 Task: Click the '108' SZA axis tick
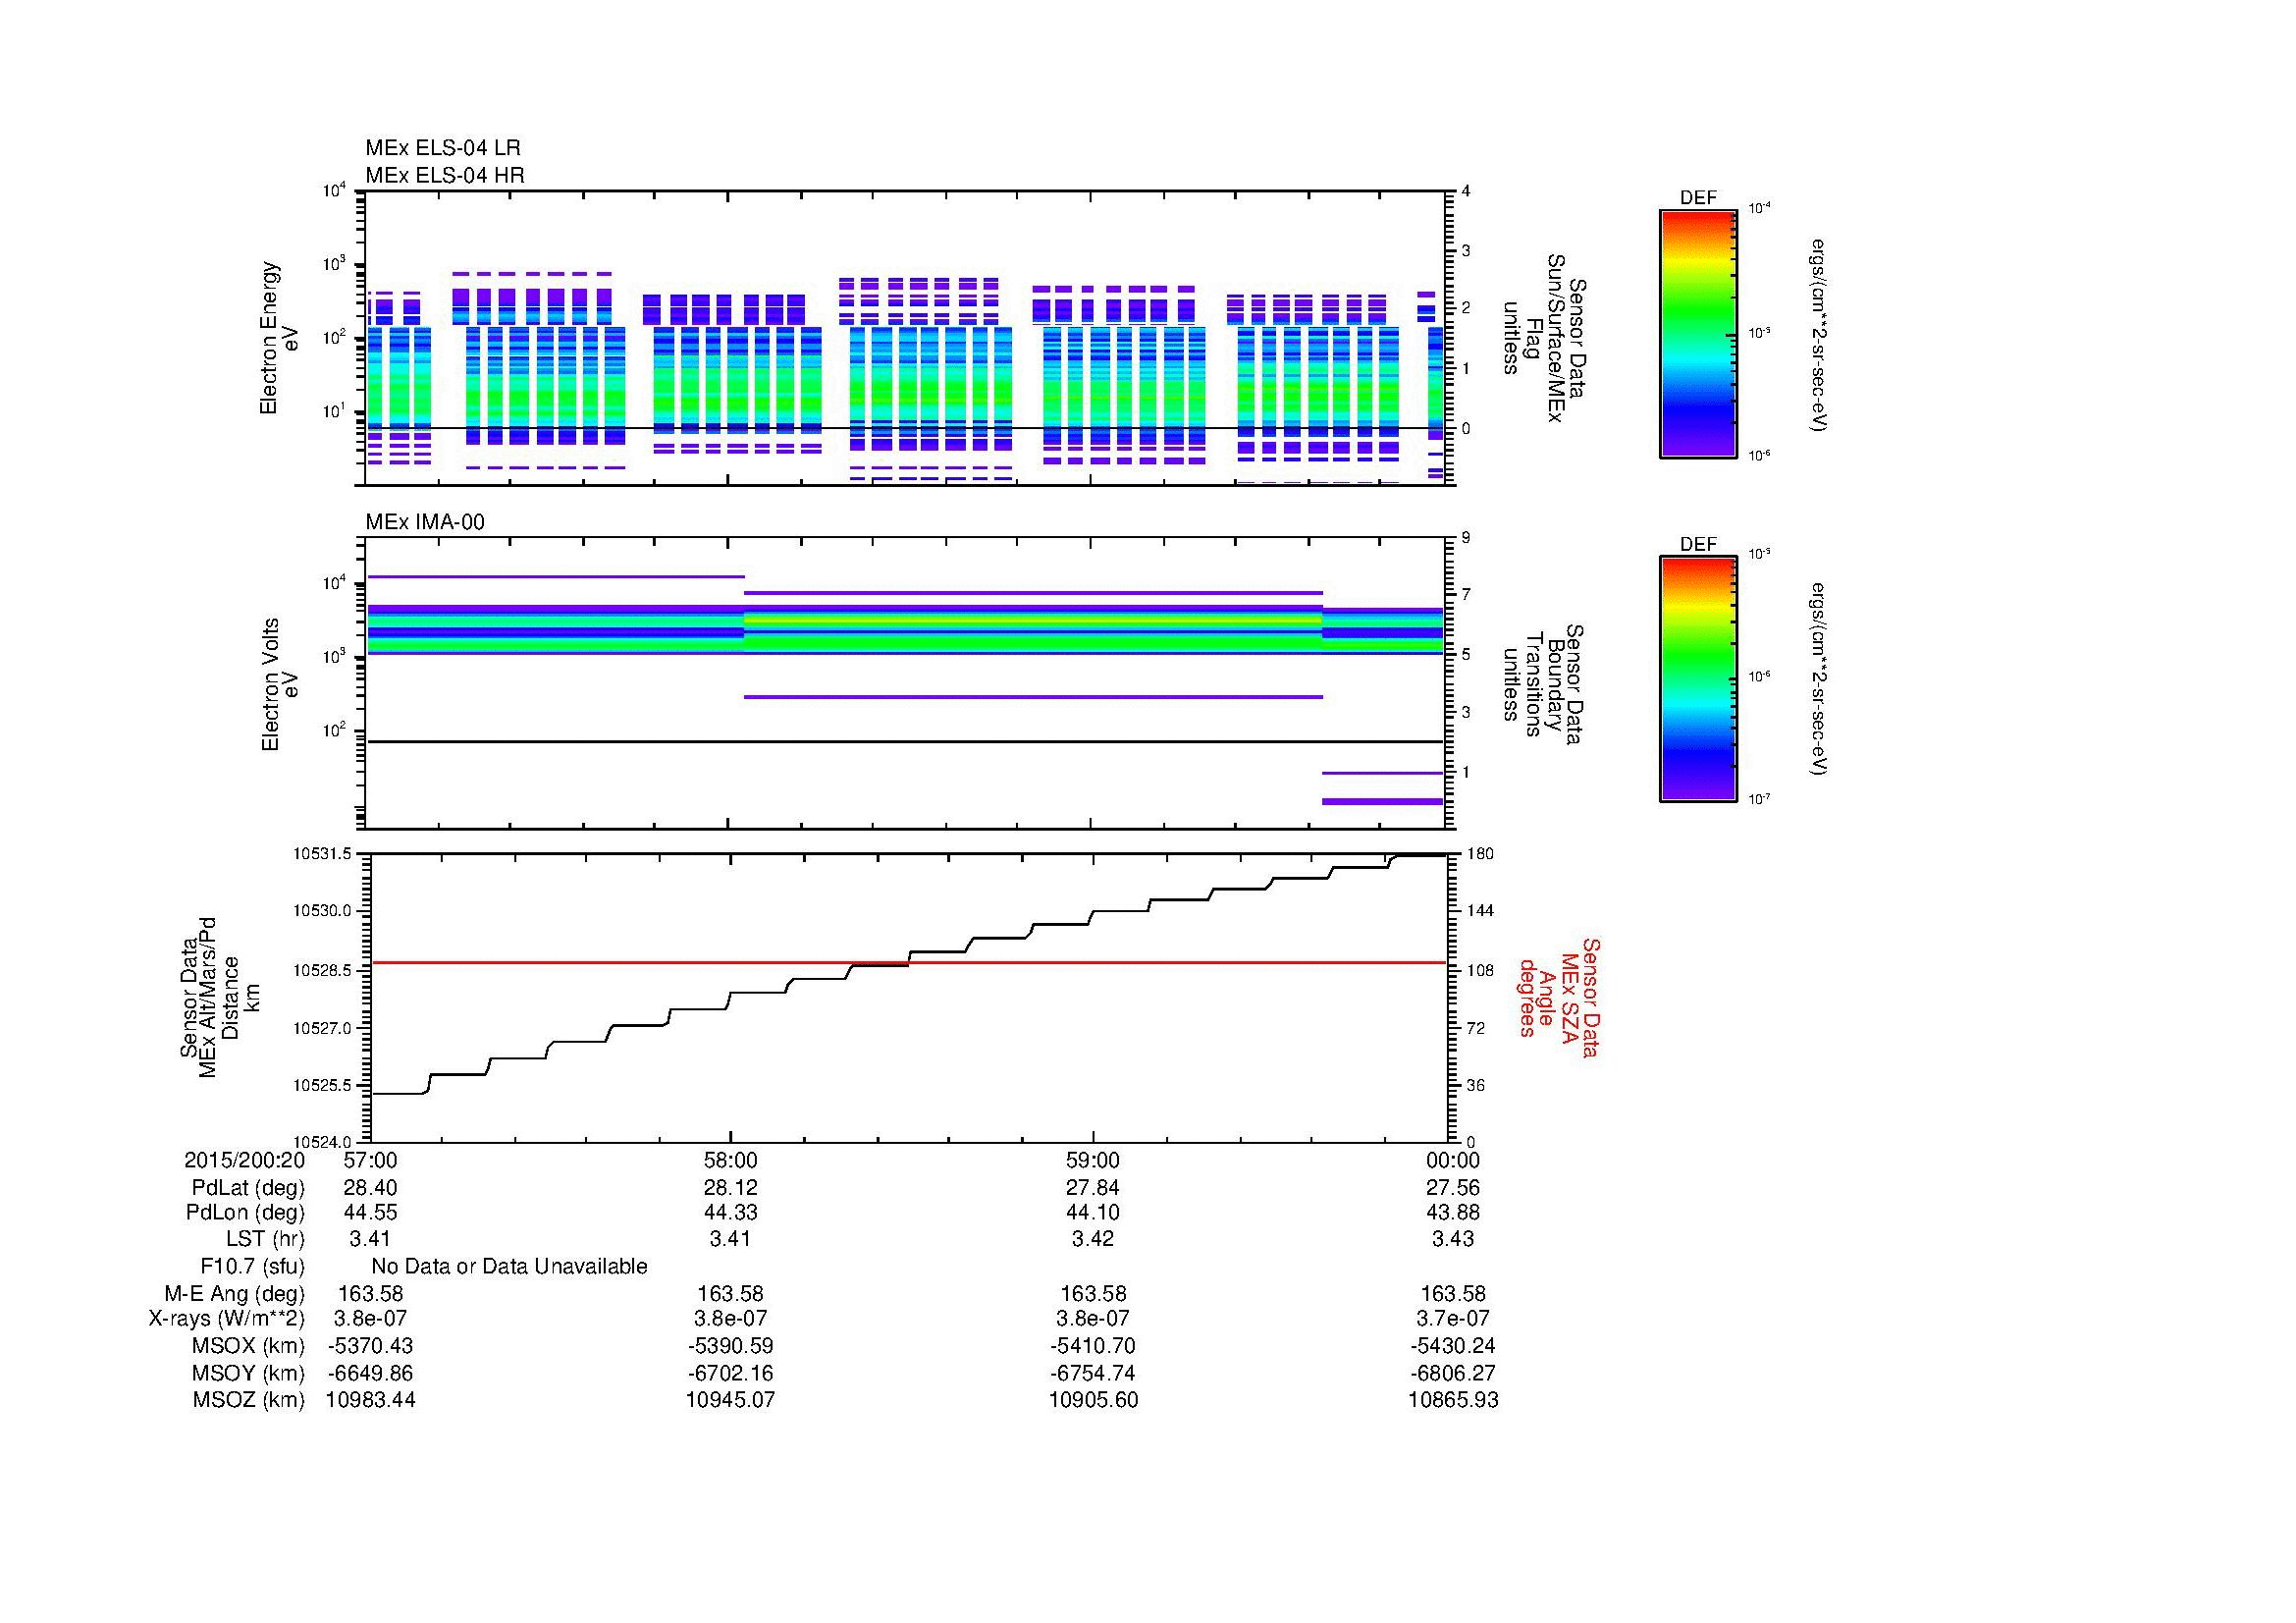coord(1479,970)
